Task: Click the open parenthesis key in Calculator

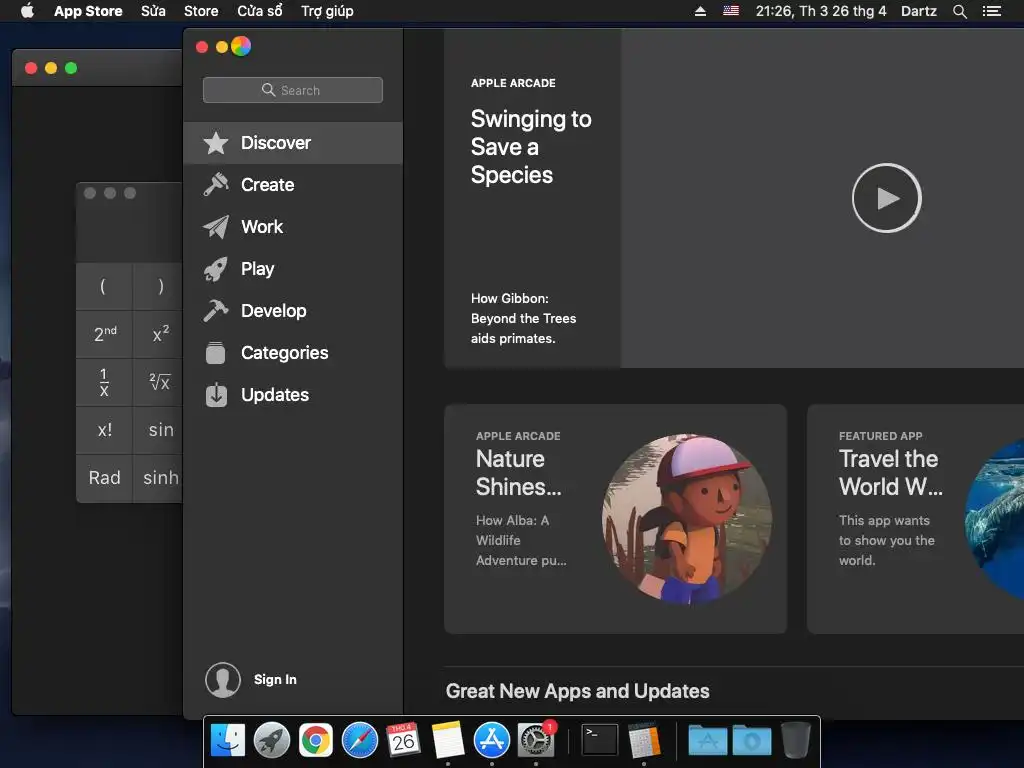Action: [104, 286]
